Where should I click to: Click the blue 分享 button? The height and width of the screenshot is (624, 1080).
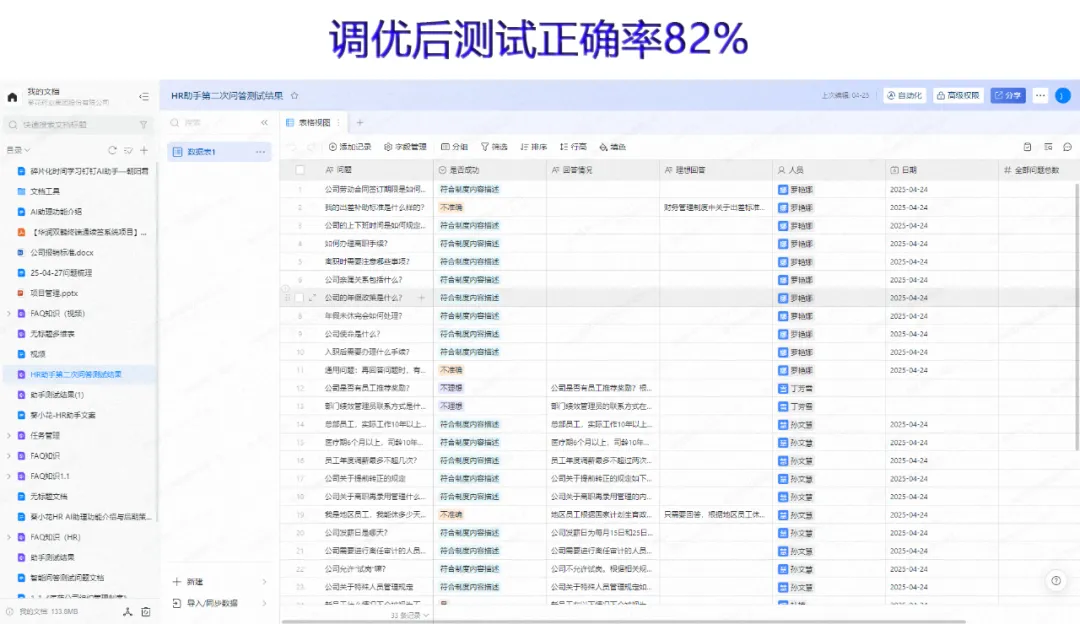click(1008, 96)
